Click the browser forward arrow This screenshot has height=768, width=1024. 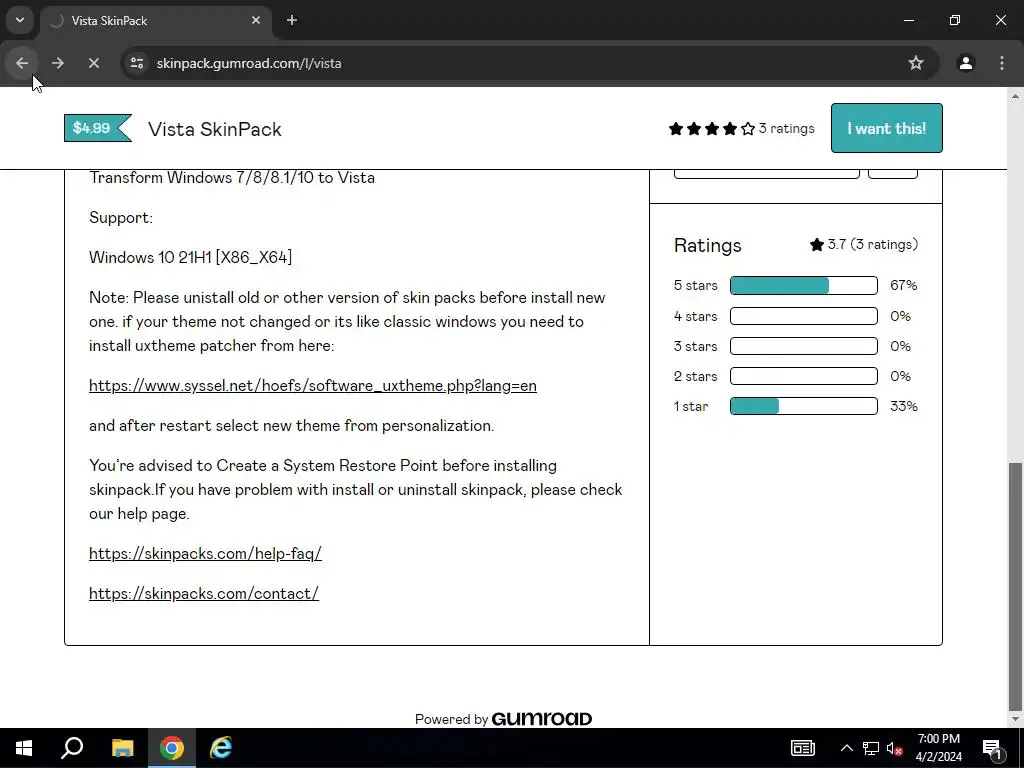(x=57, y=63)
